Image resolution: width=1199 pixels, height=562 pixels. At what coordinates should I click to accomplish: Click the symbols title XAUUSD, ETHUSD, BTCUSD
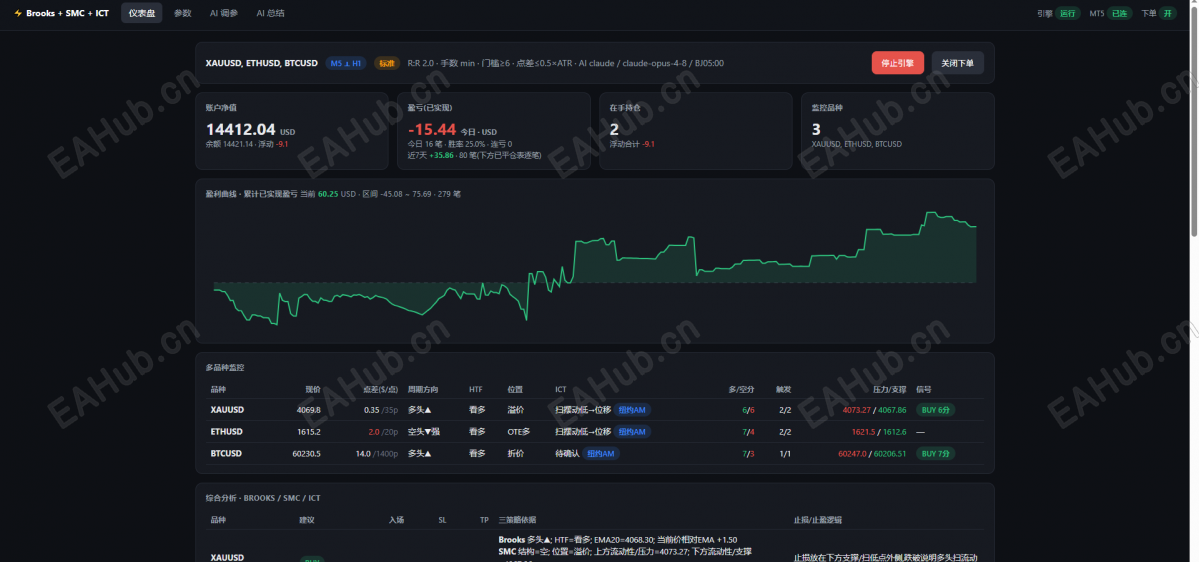[x=262, y=63]
